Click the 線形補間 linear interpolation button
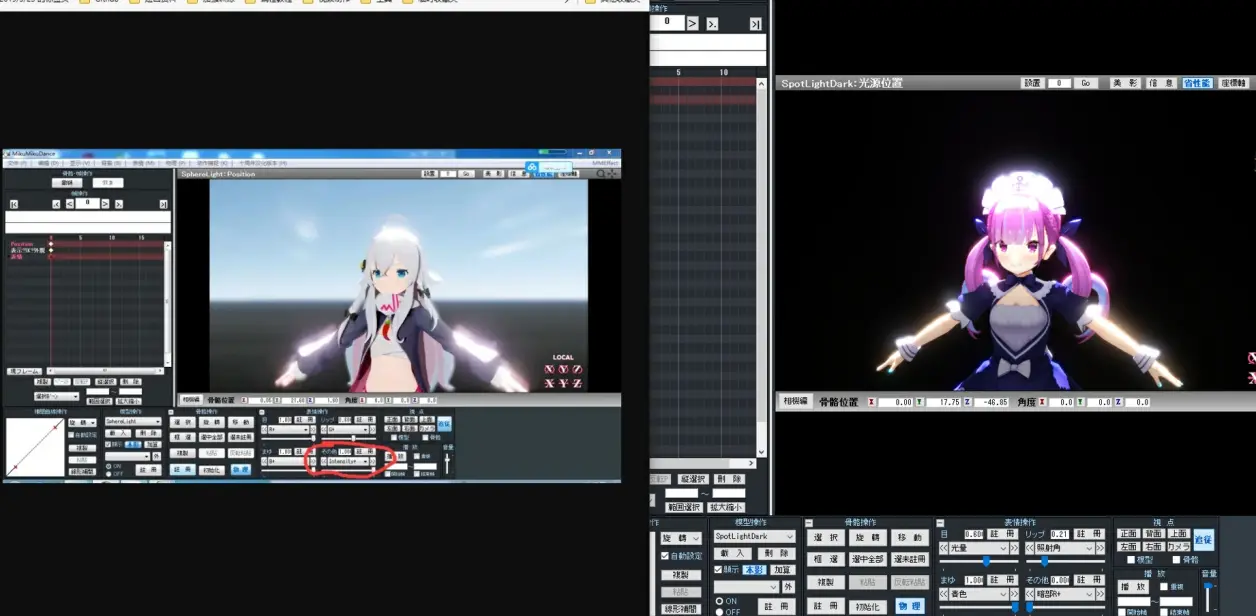 click(x=681, y=609)
